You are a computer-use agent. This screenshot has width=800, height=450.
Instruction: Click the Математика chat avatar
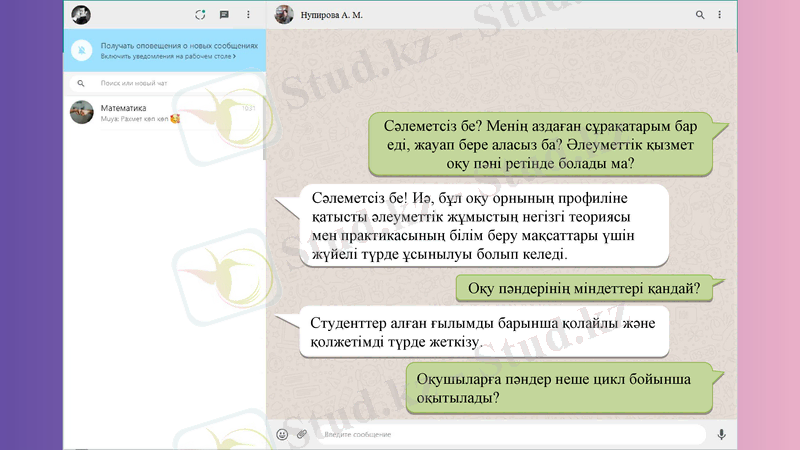pyautogui.click(x=82, y=112)
